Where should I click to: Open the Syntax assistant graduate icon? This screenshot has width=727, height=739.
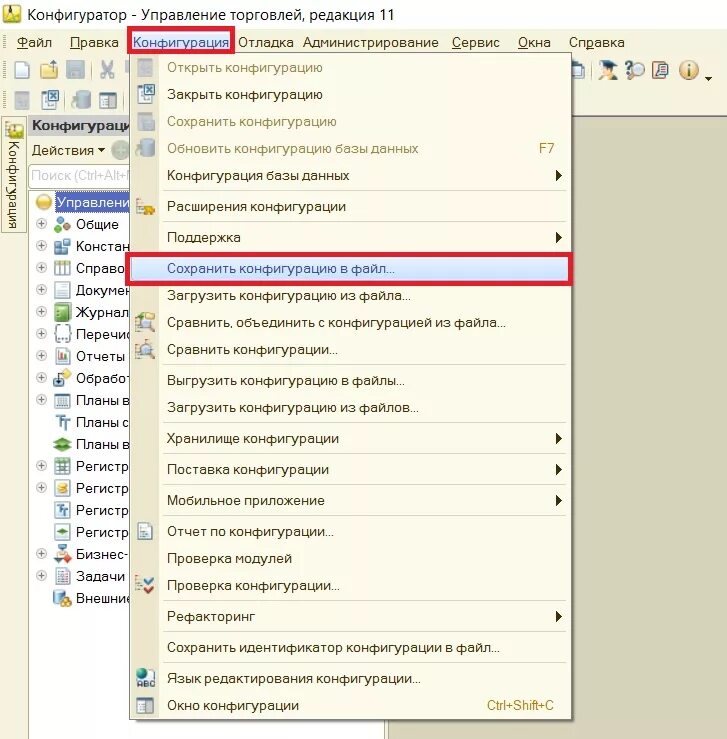click(x=608, y=70)
